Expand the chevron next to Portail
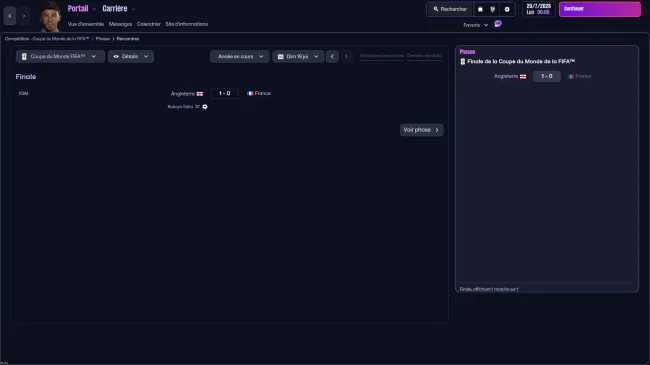 (94, 9)
